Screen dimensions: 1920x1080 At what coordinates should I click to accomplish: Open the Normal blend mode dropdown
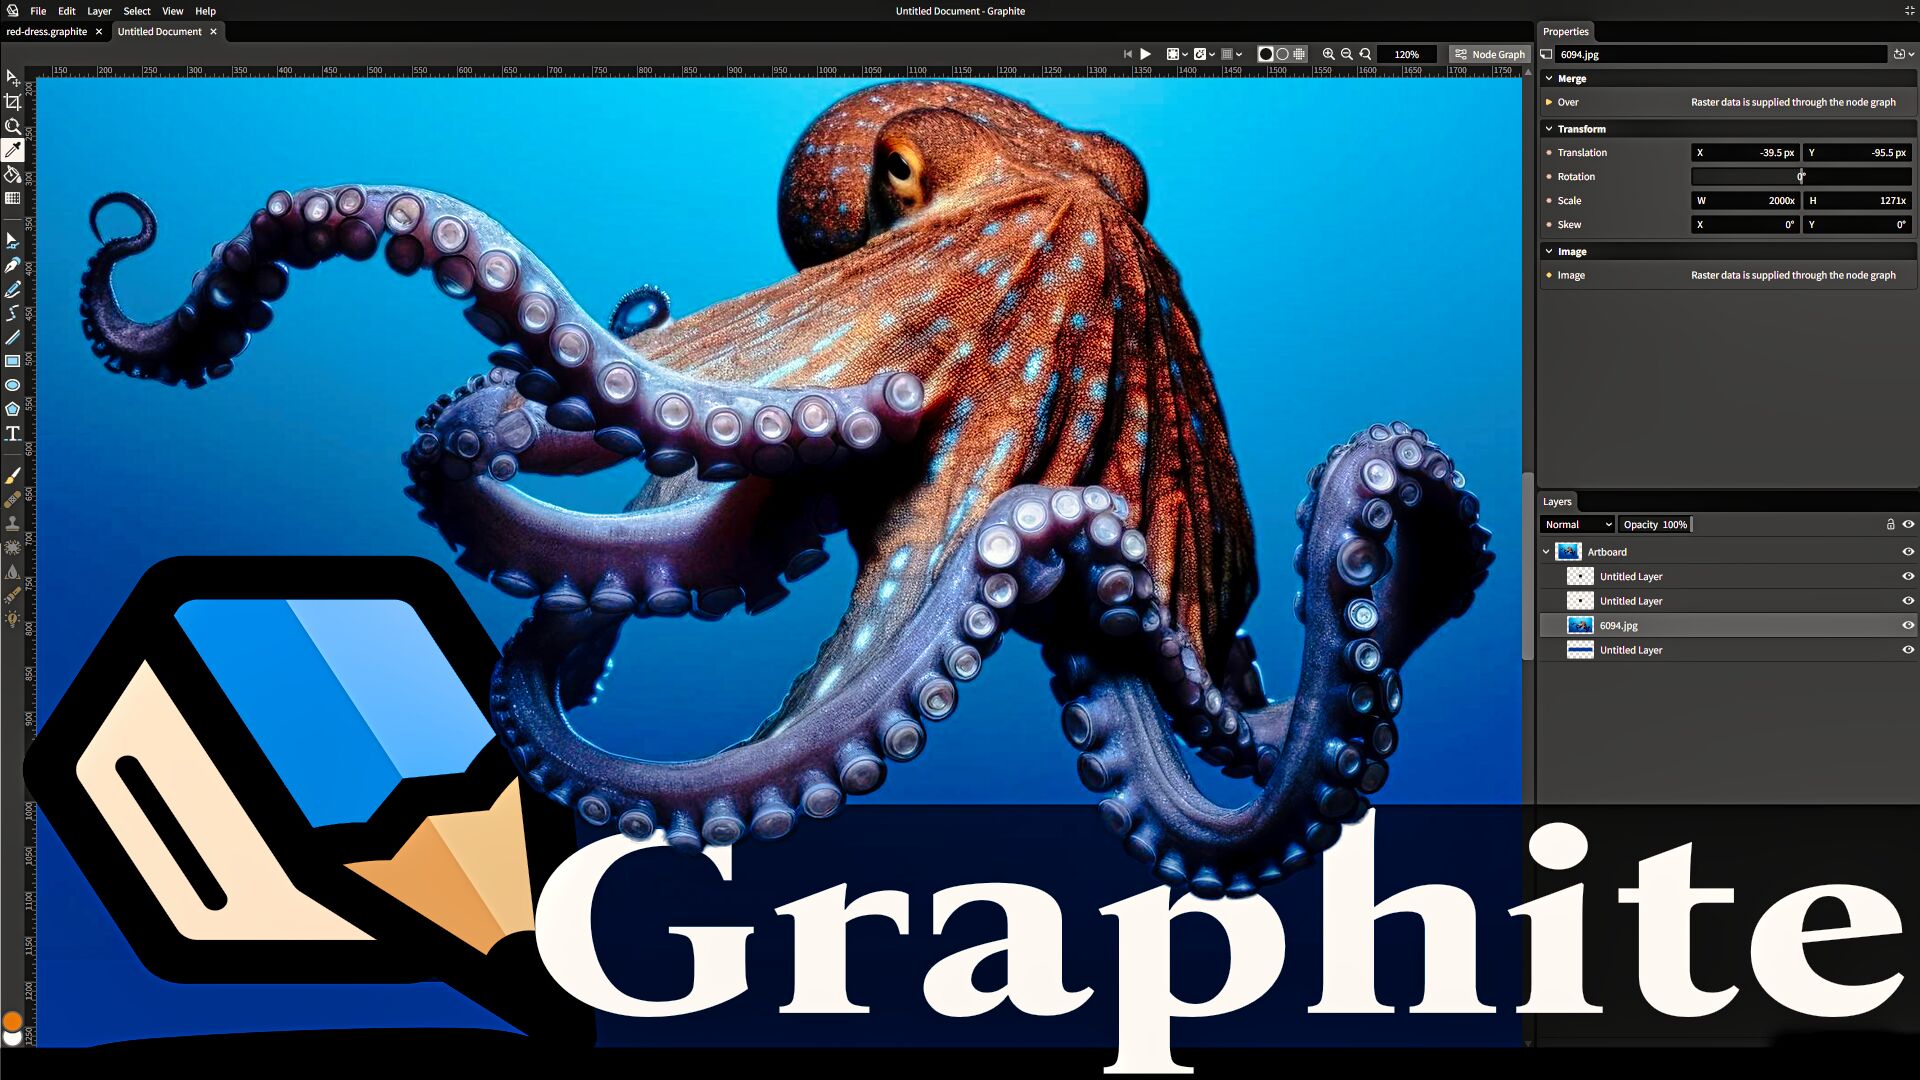[x=1577, y=524]
